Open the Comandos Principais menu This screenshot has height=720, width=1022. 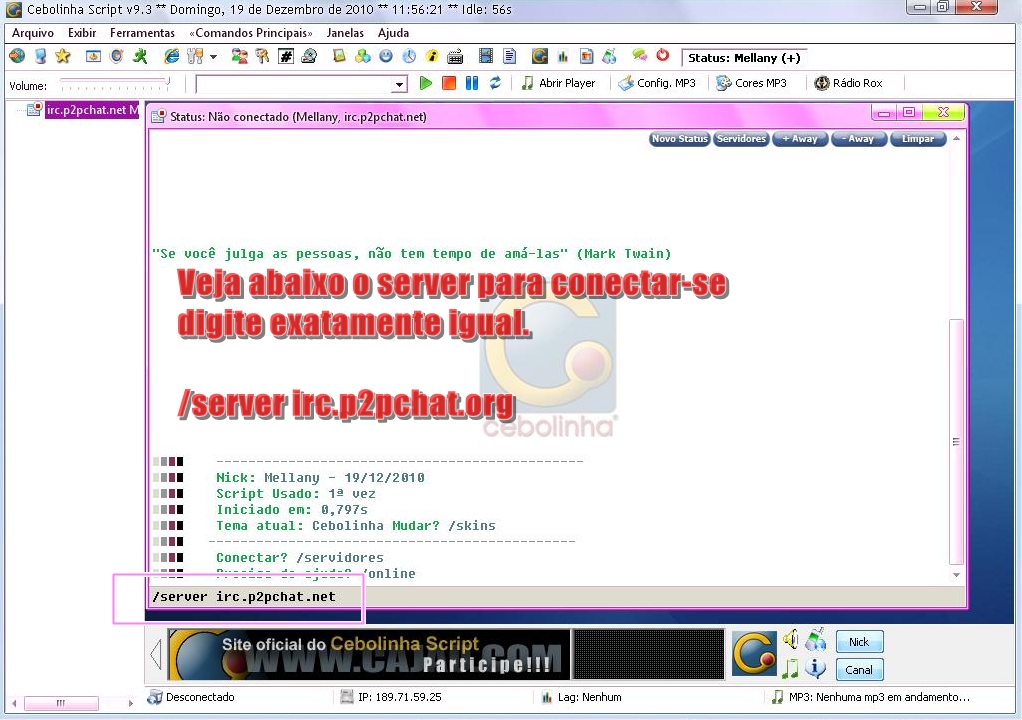tap(251, 33)
